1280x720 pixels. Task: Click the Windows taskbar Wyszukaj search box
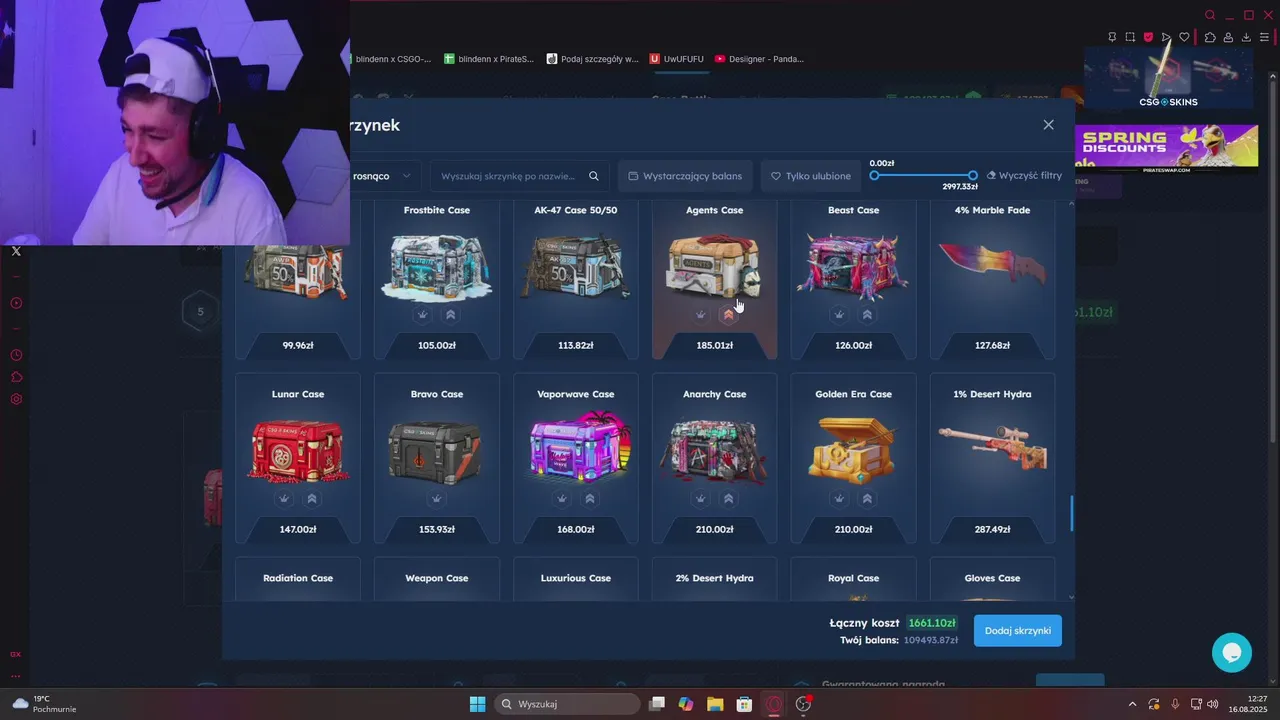click(569, 704)
